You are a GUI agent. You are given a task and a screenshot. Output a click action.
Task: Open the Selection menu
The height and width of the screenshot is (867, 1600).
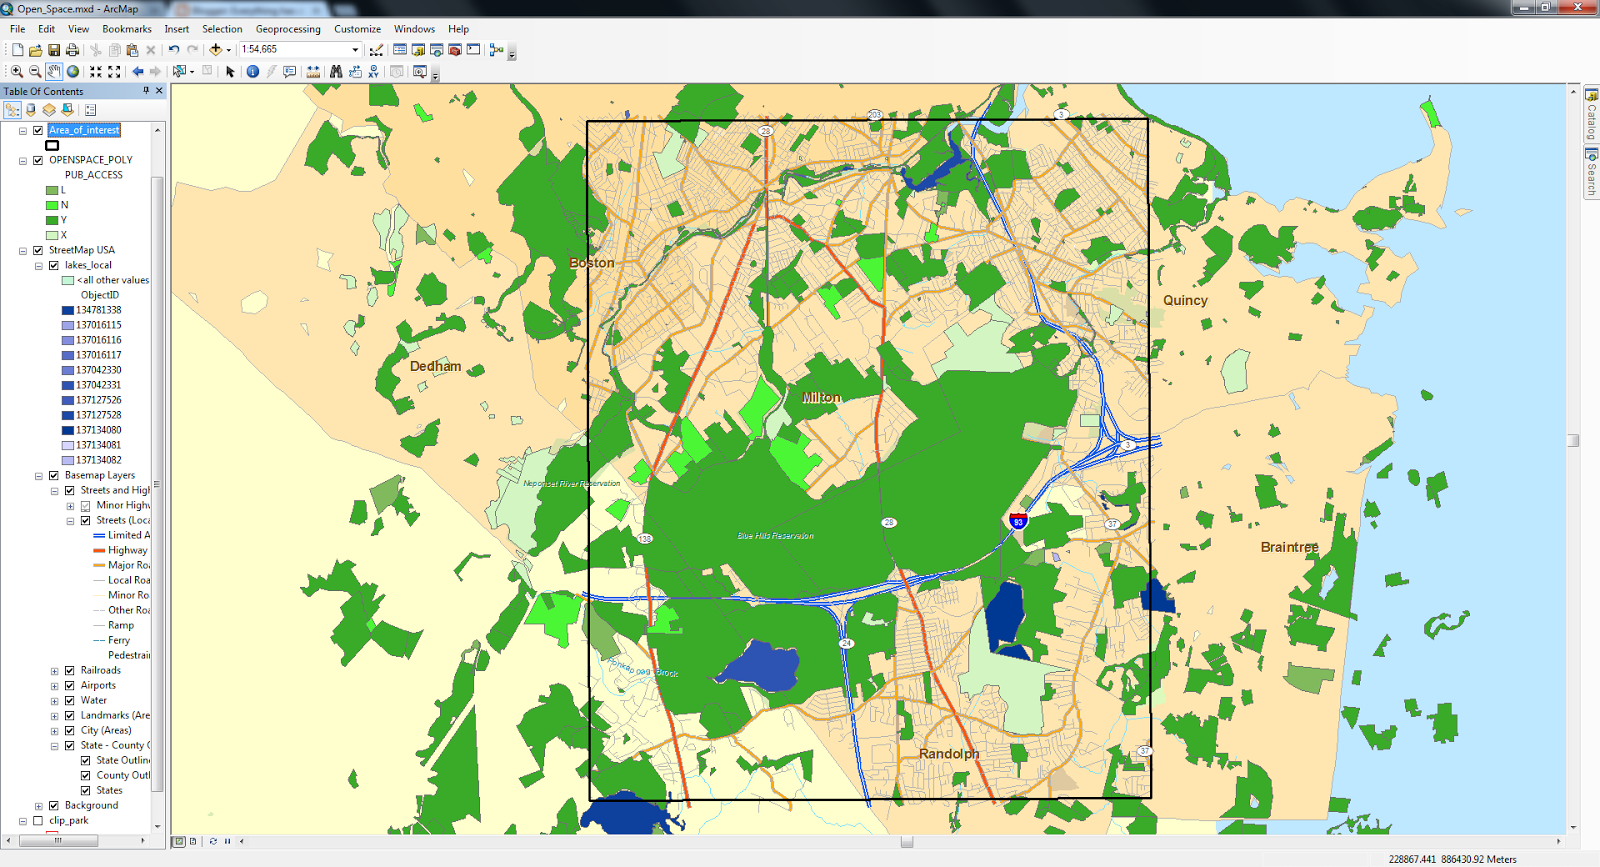click(222, 29)
